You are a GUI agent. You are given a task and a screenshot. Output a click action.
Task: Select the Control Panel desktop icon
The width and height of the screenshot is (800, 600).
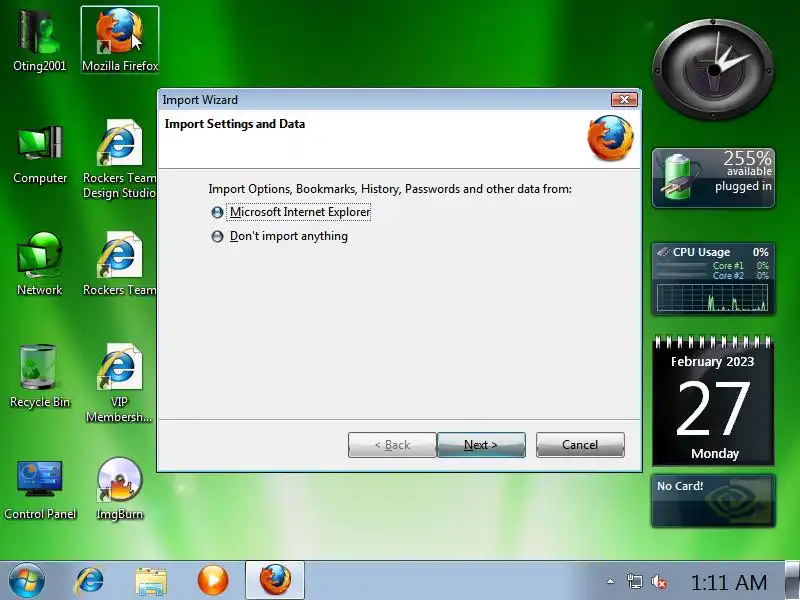pos(40,490)
